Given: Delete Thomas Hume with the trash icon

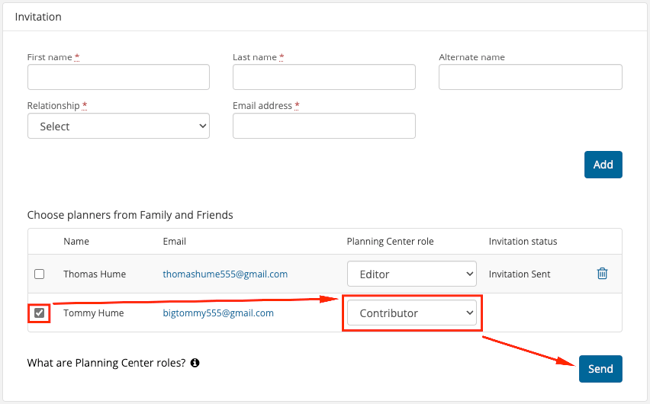Looking at the screenshot, I should (x=602, y=273).
